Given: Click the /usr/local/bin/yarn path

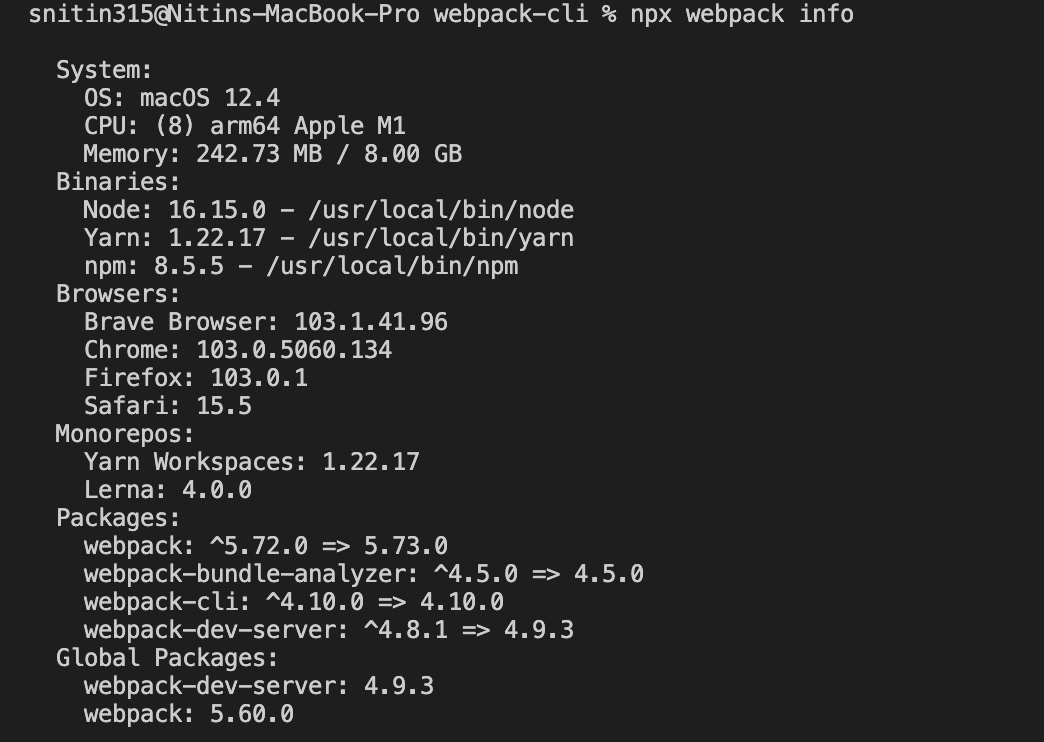Looking at the screenshot, I should (x=441, y=238).
